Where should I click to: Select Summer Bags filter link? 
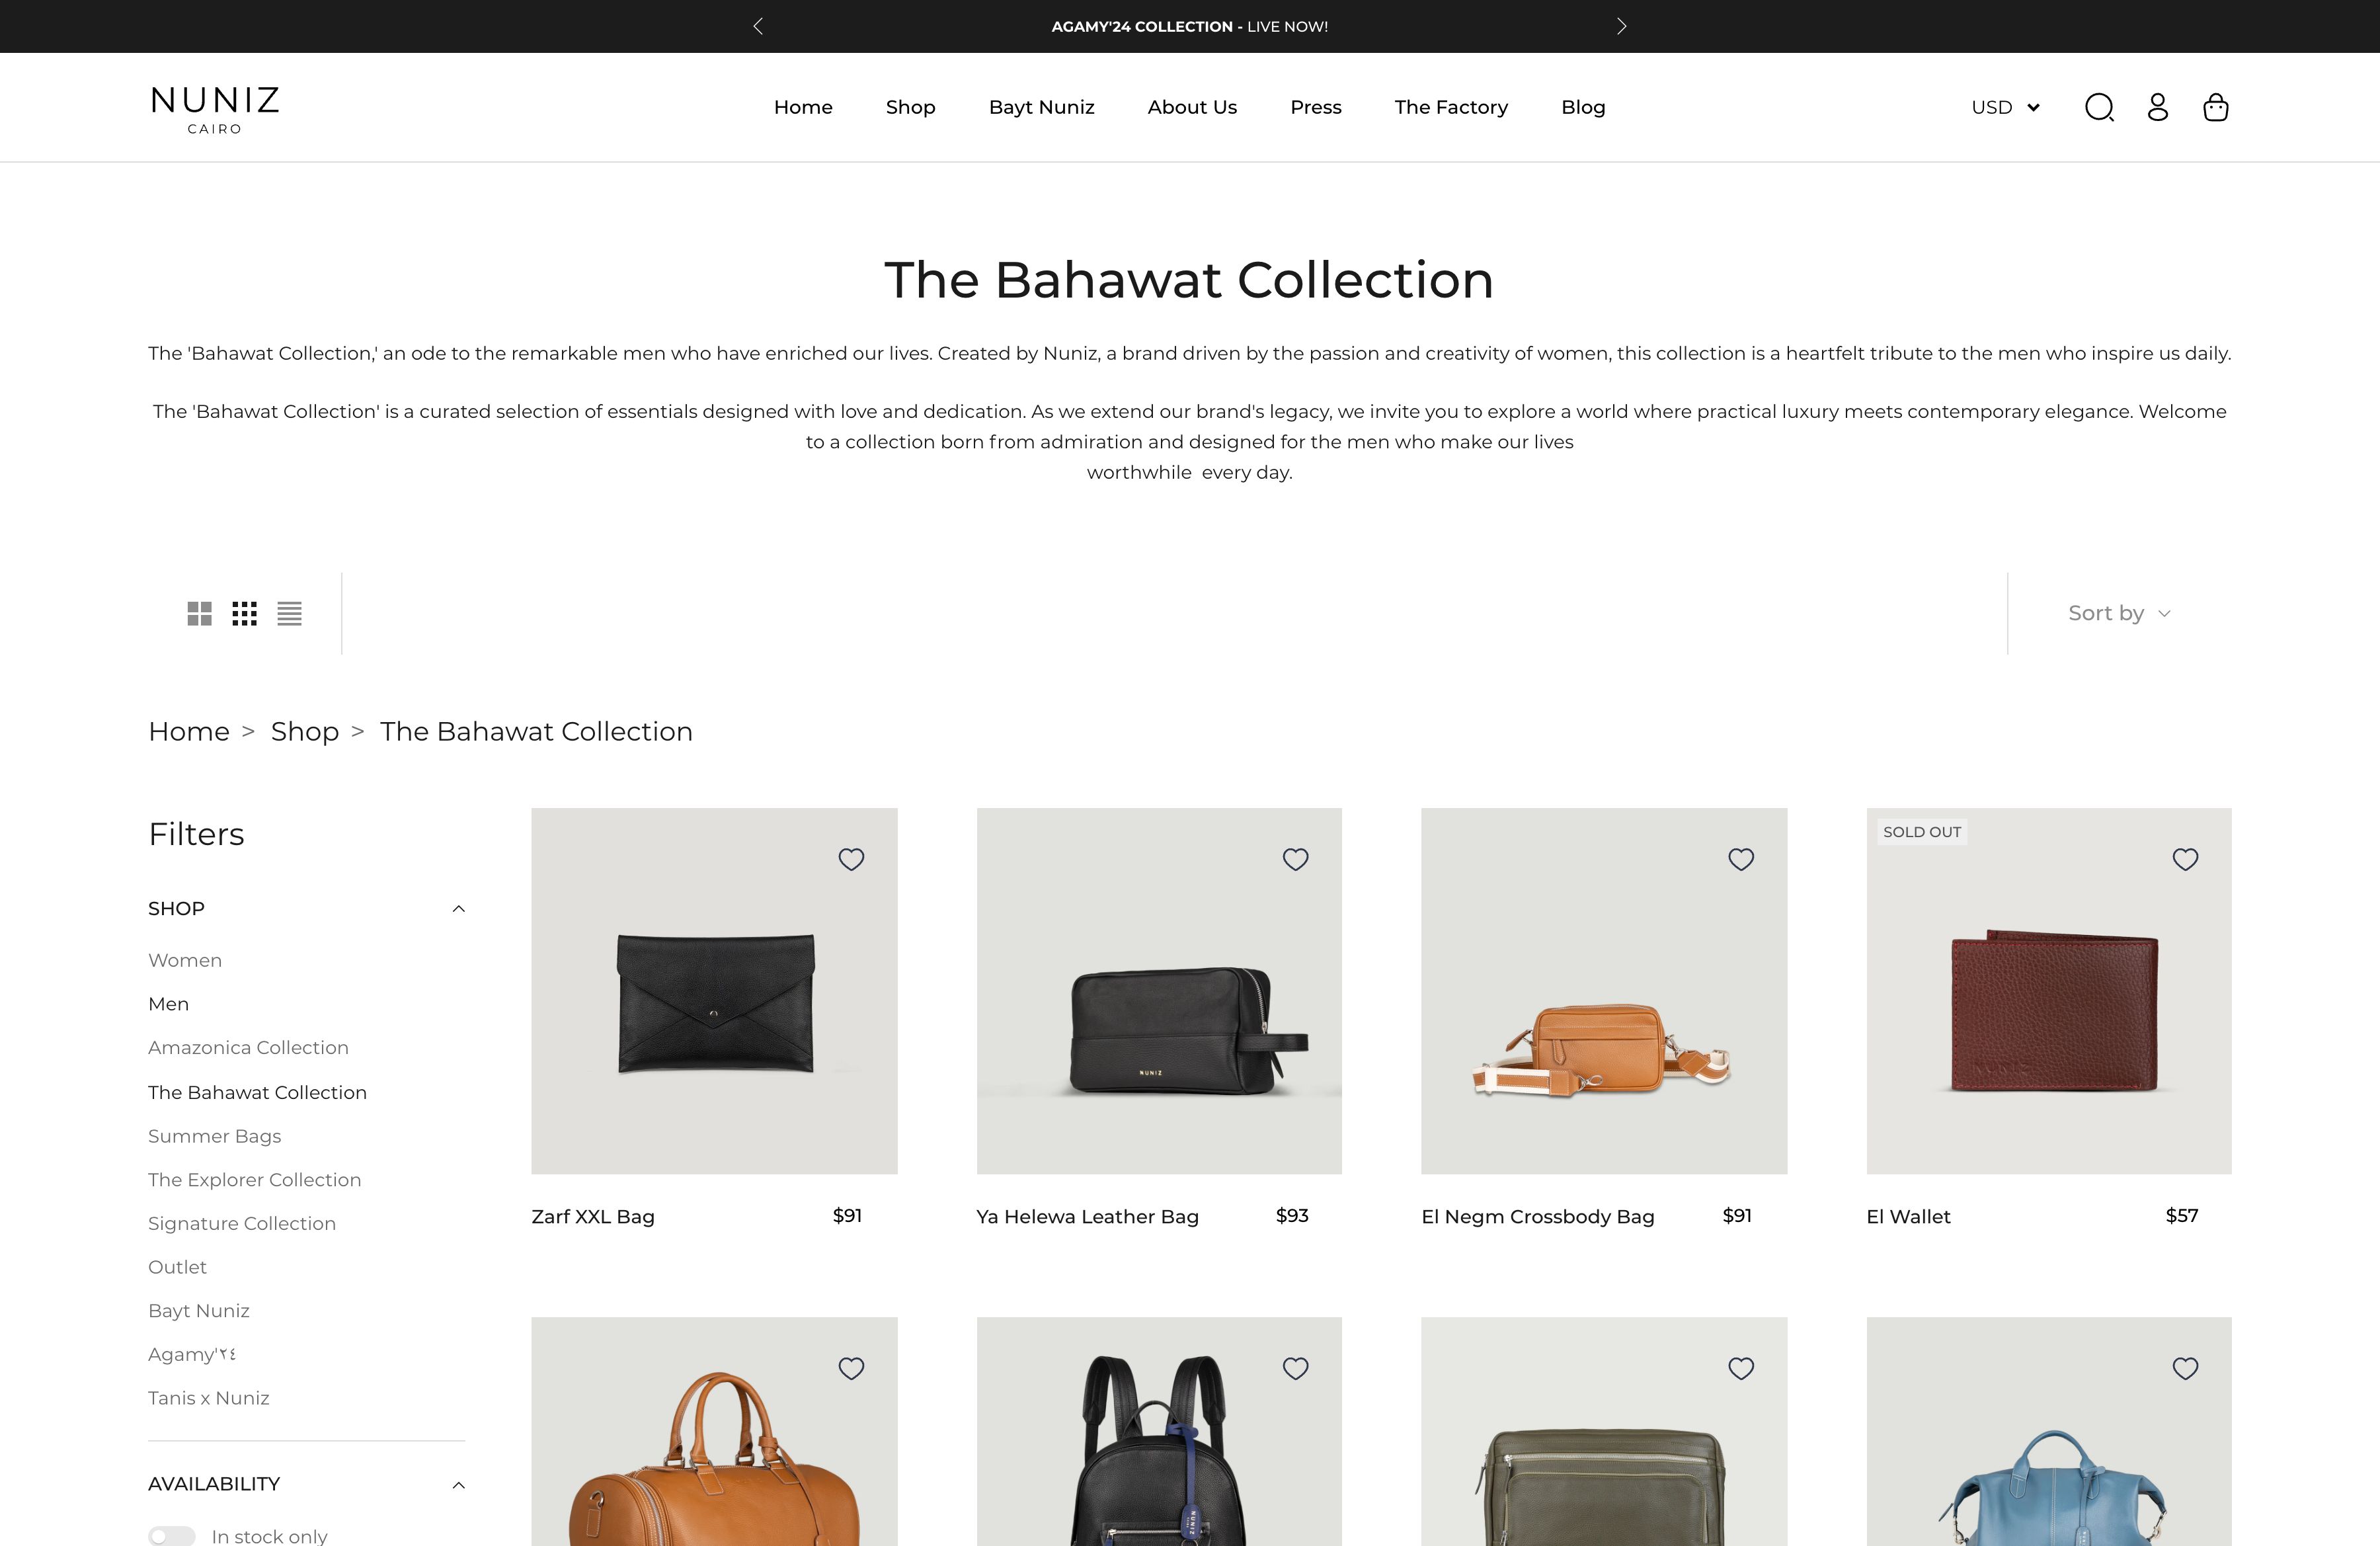[x=215, y=1136]
